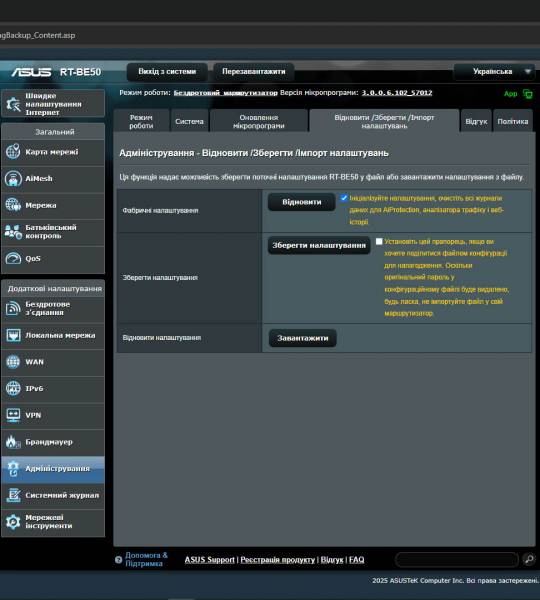Open QoS menu label

[x=33, y=258]
